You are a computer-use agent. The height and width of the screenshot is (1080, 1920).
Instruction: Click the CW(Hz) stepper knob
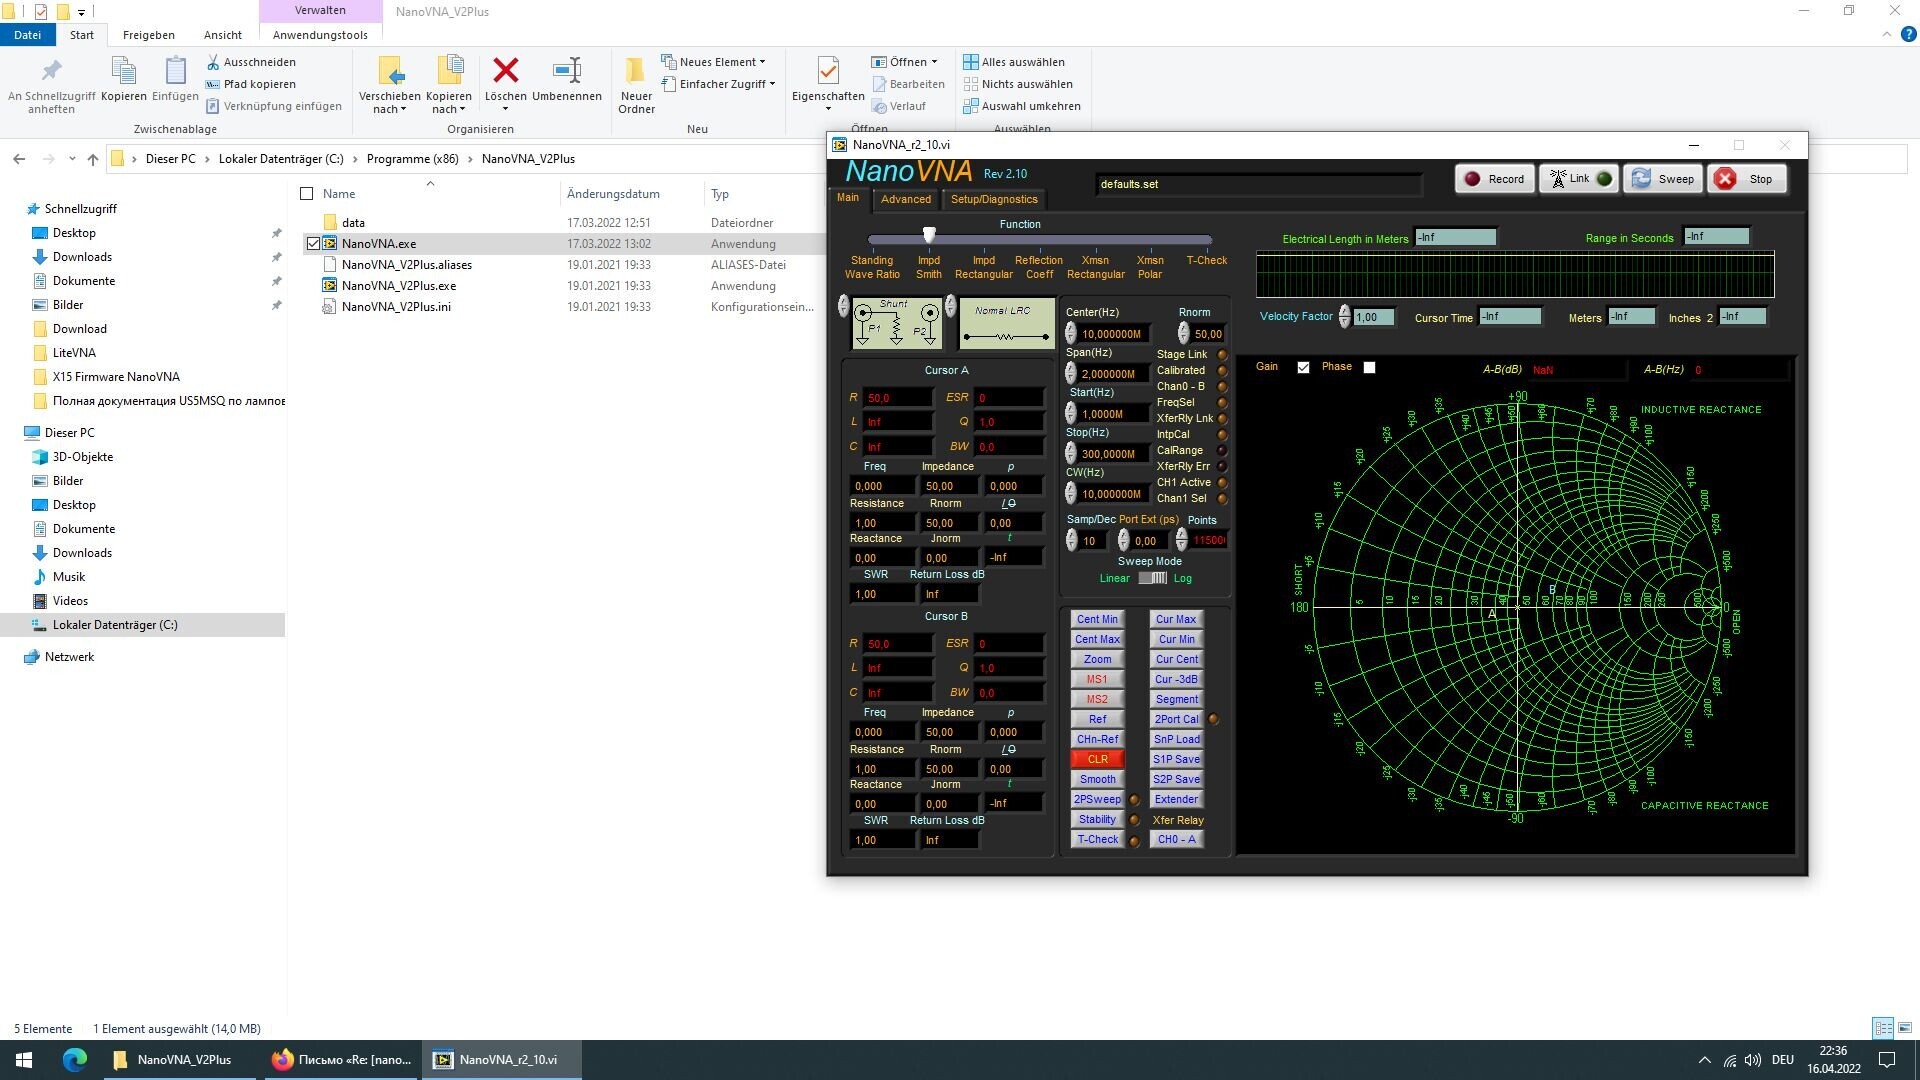(x=1071, y=493)
